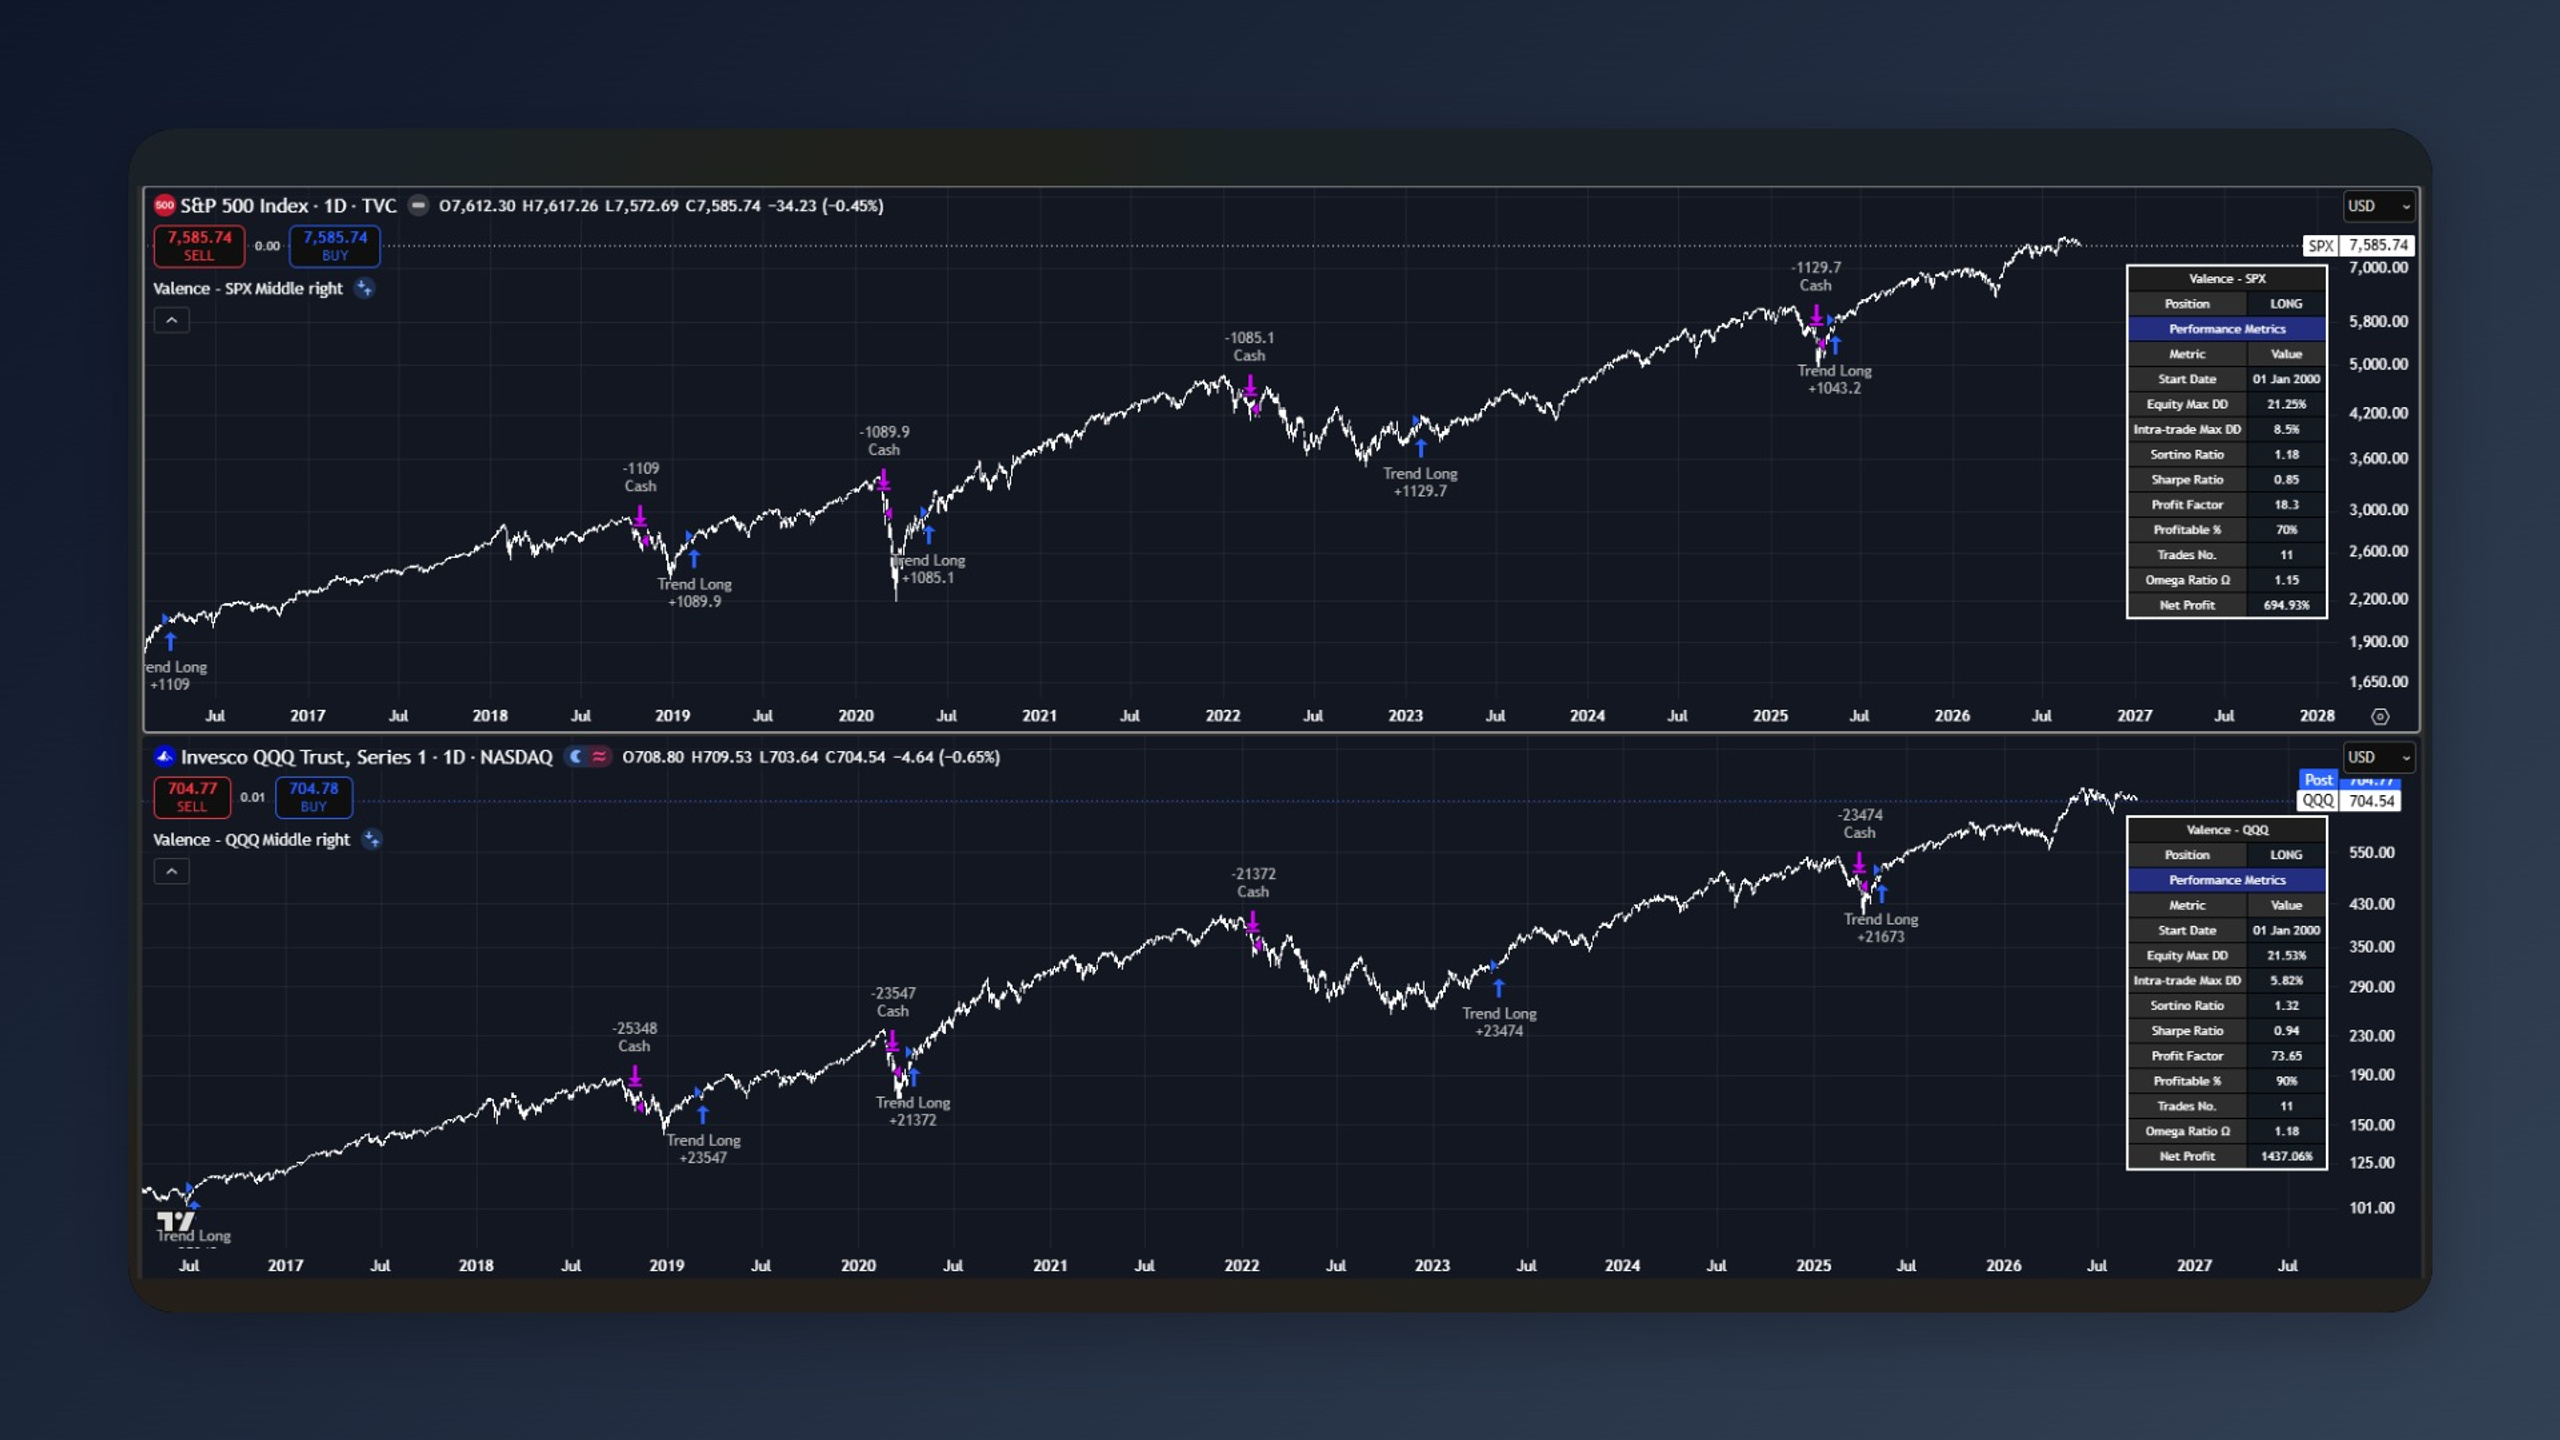The image size is (2560, 1440).
Task: Click the magenta -25348 Cash marker on QQQ
Action: [635, 1077]
